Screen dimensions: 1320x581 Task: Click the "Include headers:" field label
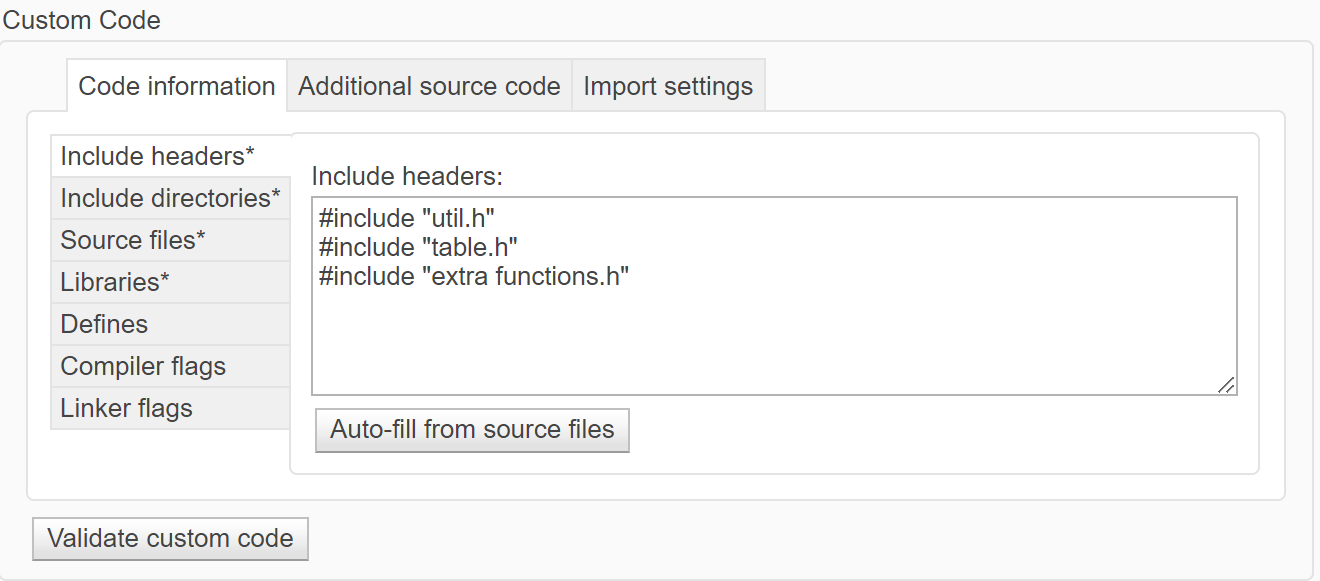pos(407,177)
